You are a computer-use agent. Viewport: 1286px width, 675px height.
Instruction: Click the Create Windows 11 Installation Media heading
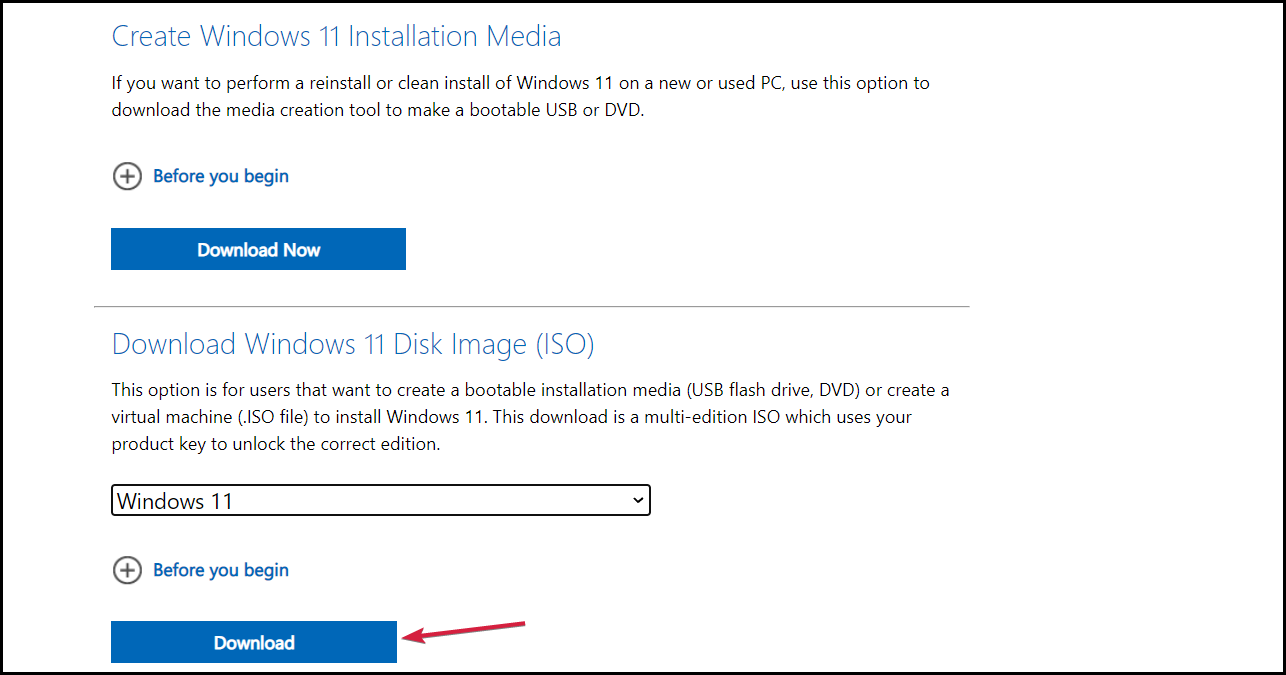336,35
